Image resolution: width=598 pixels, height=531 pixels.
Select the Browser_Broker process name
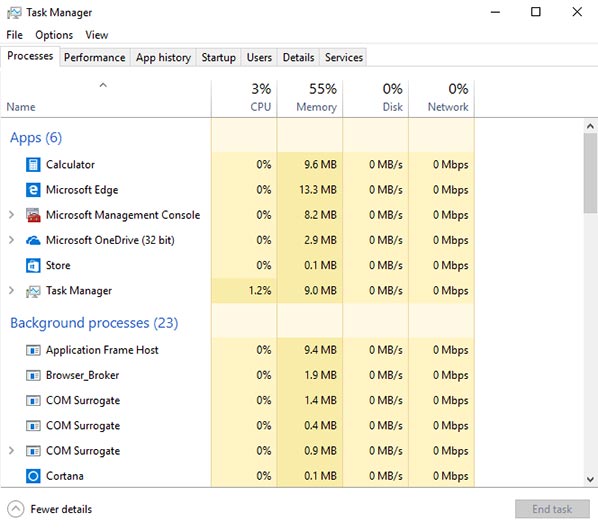click(82, 375)
